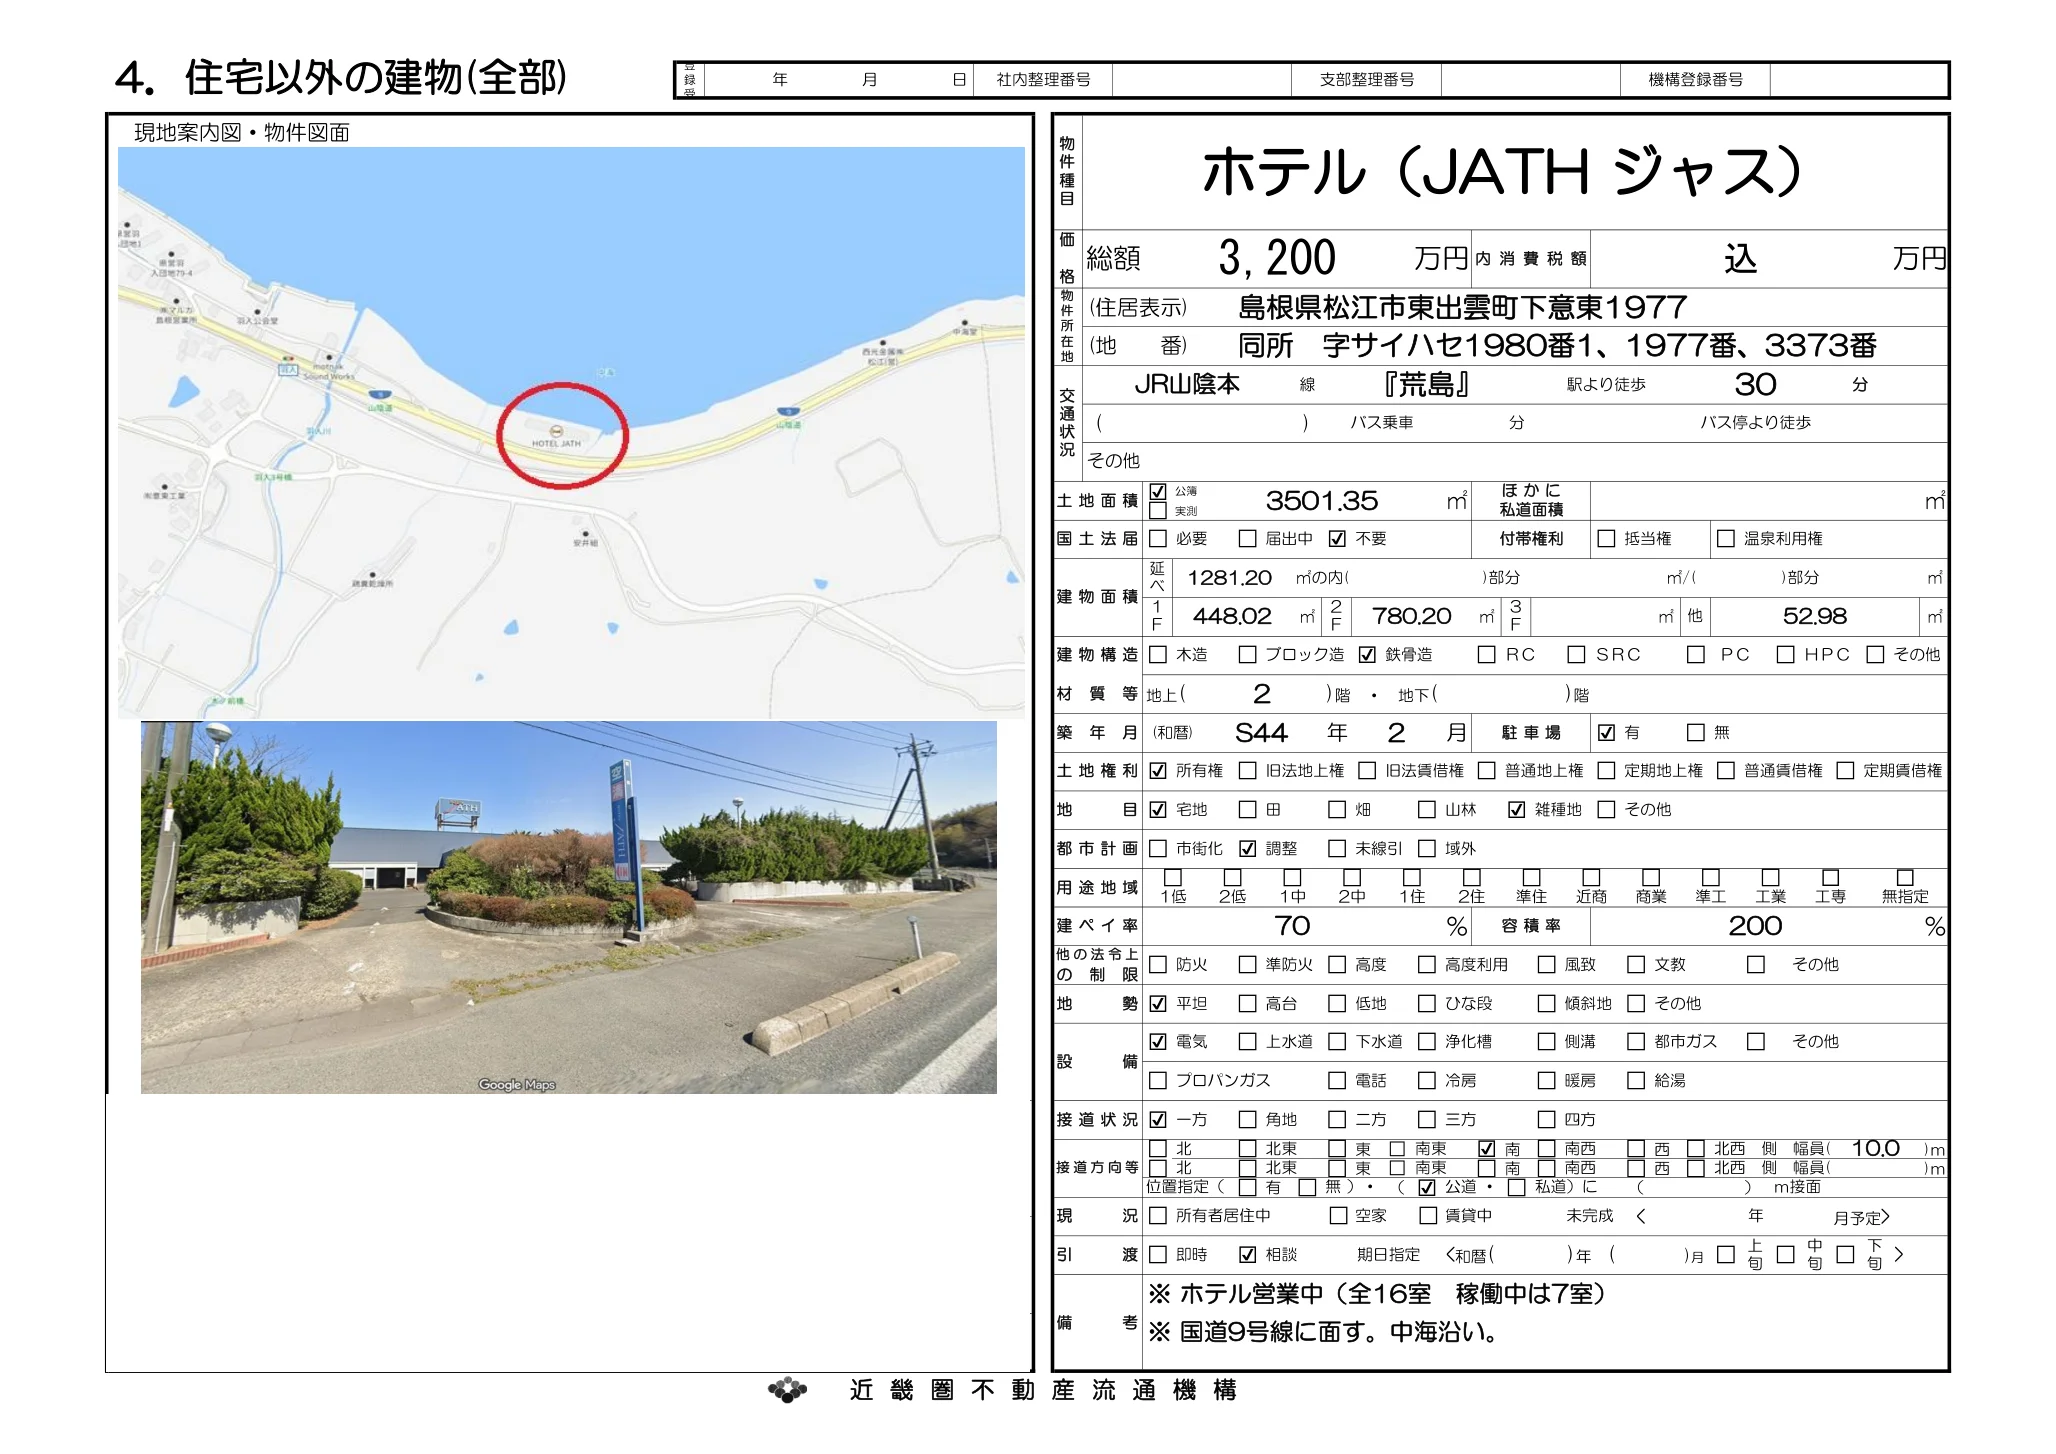2056x1454 pixels.
Task: Open the hotel street view photo
Action: (x=569, y=907)
